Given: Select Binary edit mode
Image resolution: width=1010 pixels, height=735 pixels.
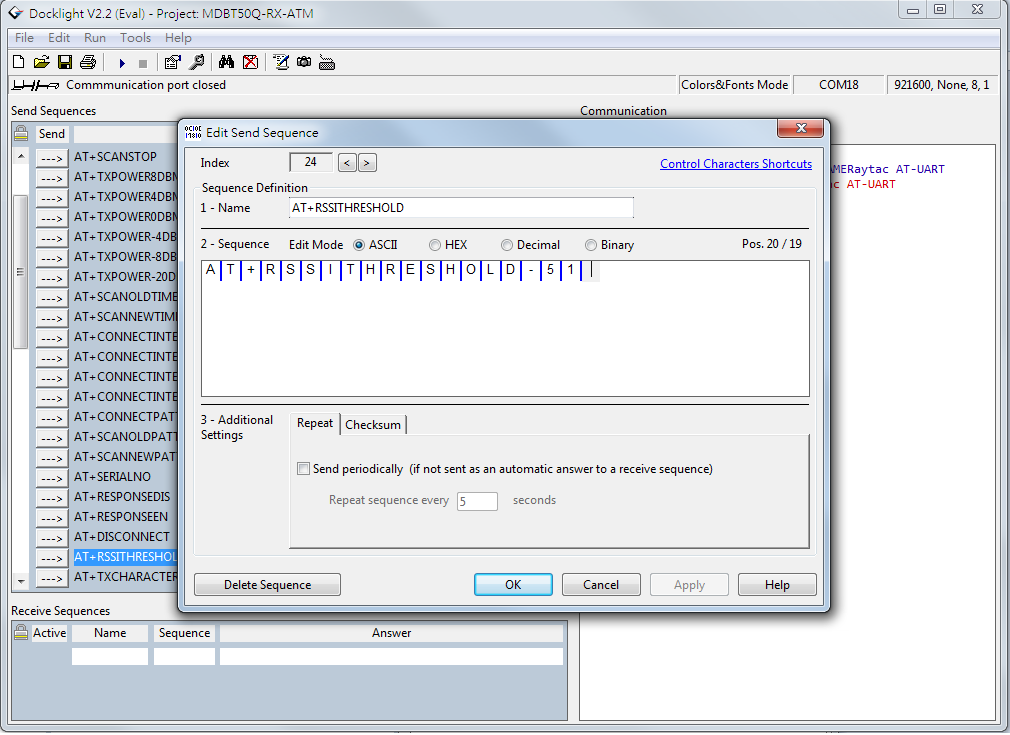Looking at the screenshot, I should pyautogui.click(x=591, y=245).
